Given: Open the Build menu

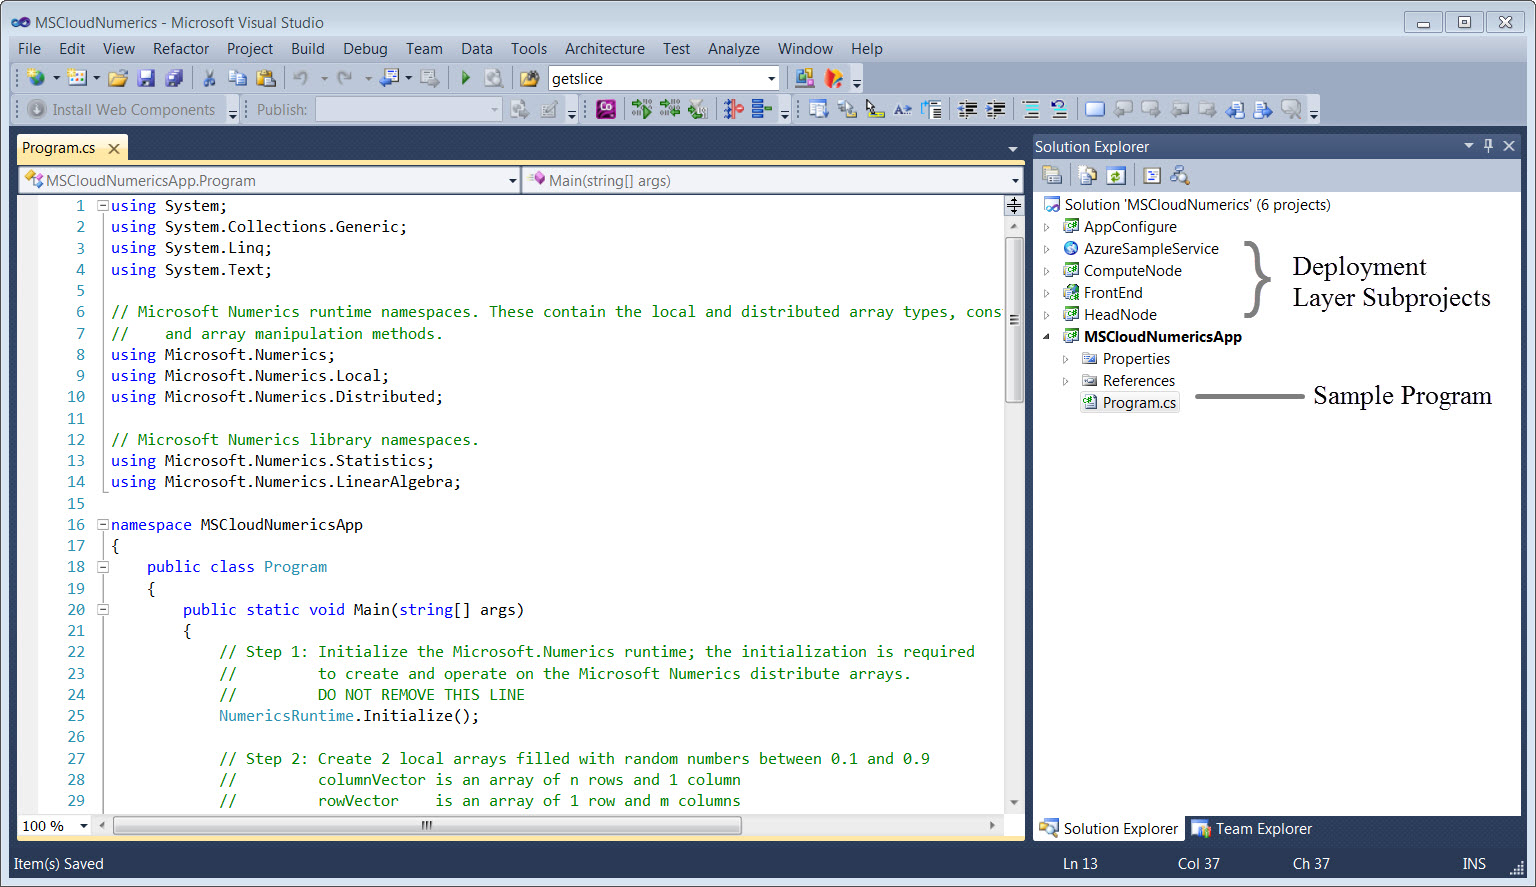Looking at the screenshot, I should (x=308, y=49).
